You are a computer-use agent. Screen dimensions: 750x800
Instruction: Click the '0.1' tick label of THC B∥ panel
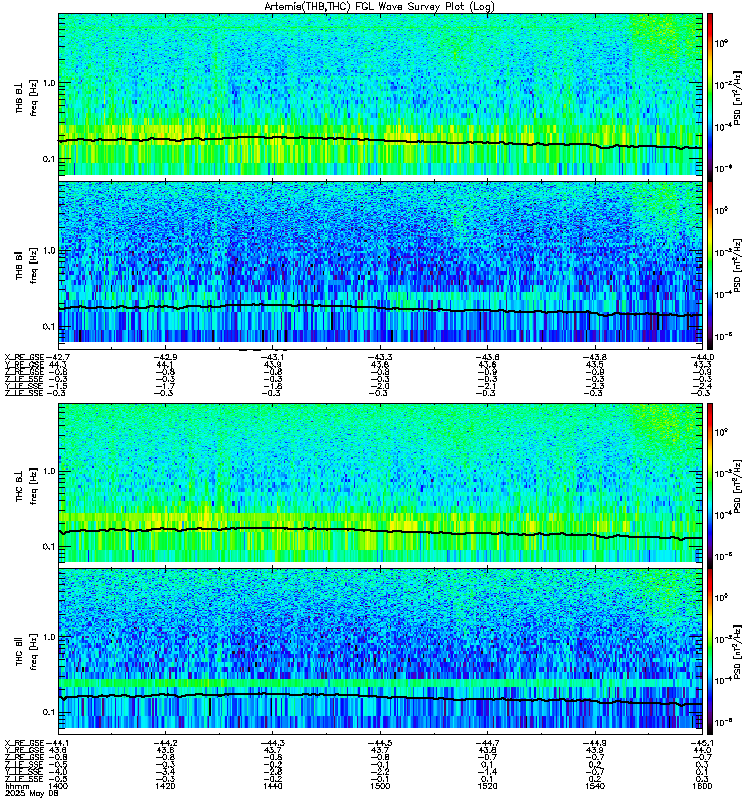tap(49, 713)
